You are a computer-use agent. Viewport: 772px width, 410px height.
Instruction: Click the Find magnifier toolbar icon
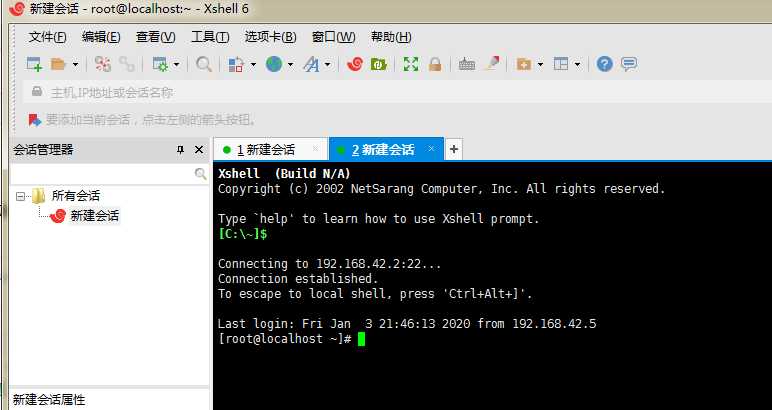[203, 64]
